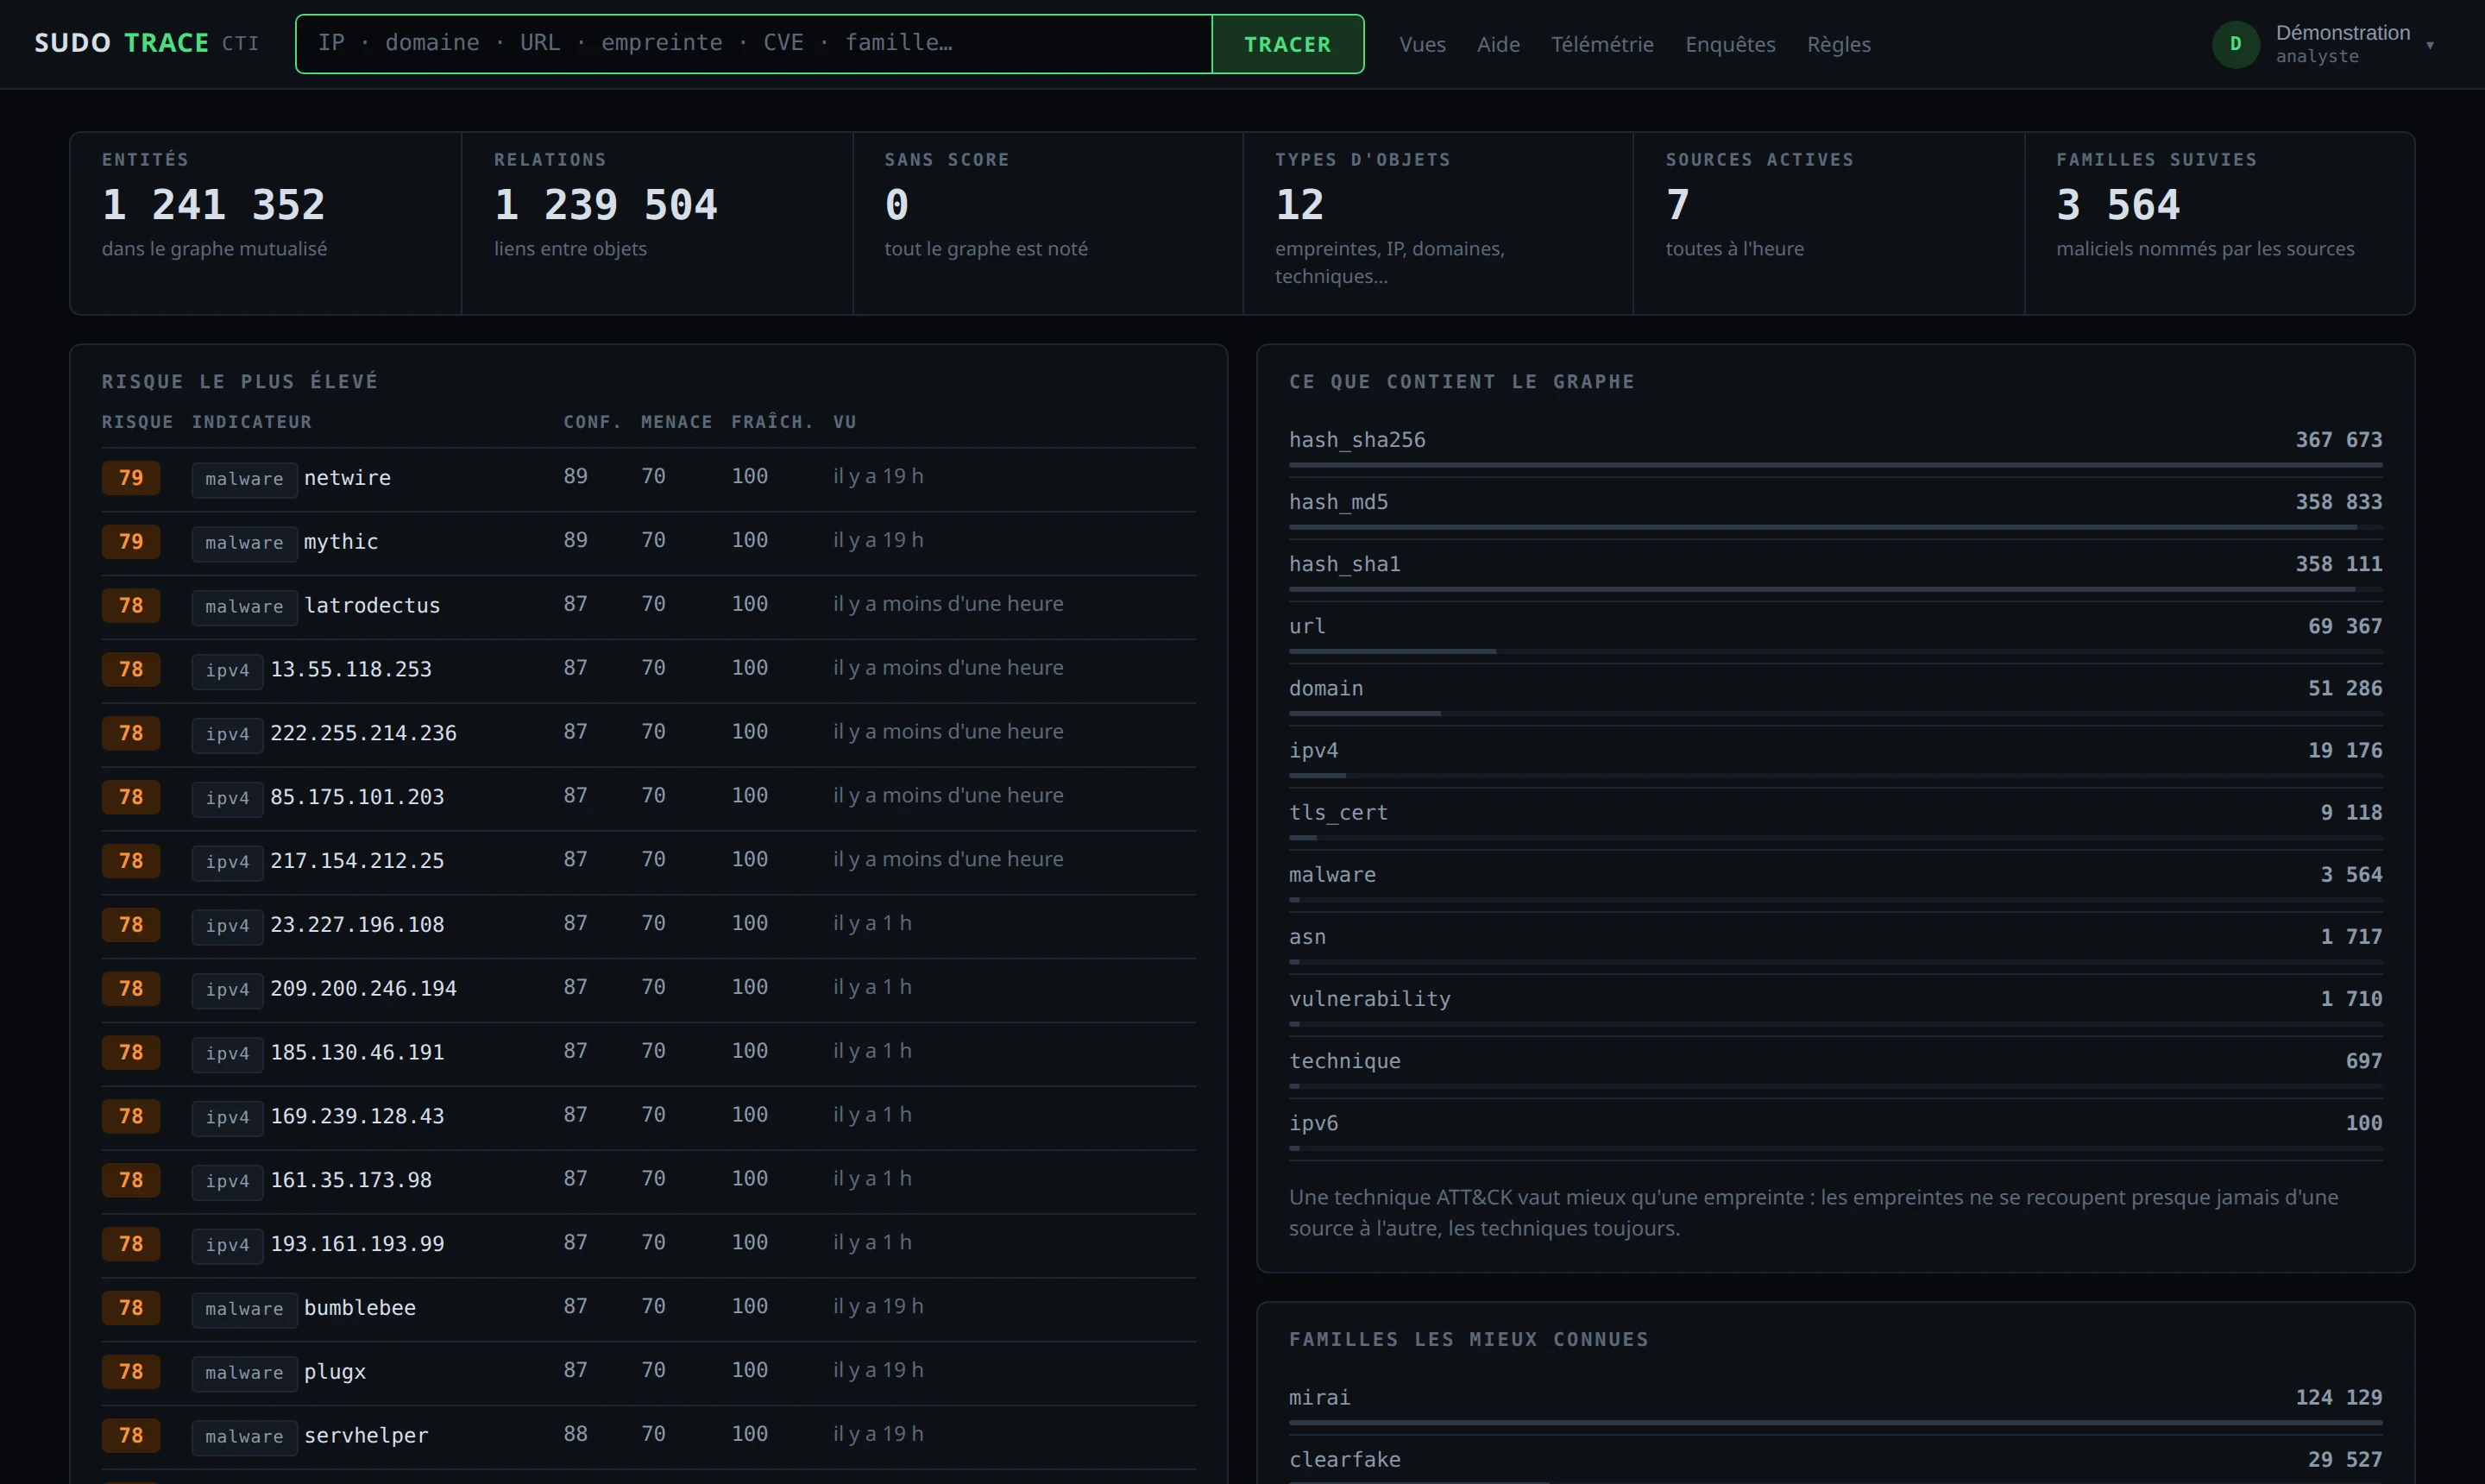
Task: Click the INDICATEUR column header
Action: coord(251,422)
